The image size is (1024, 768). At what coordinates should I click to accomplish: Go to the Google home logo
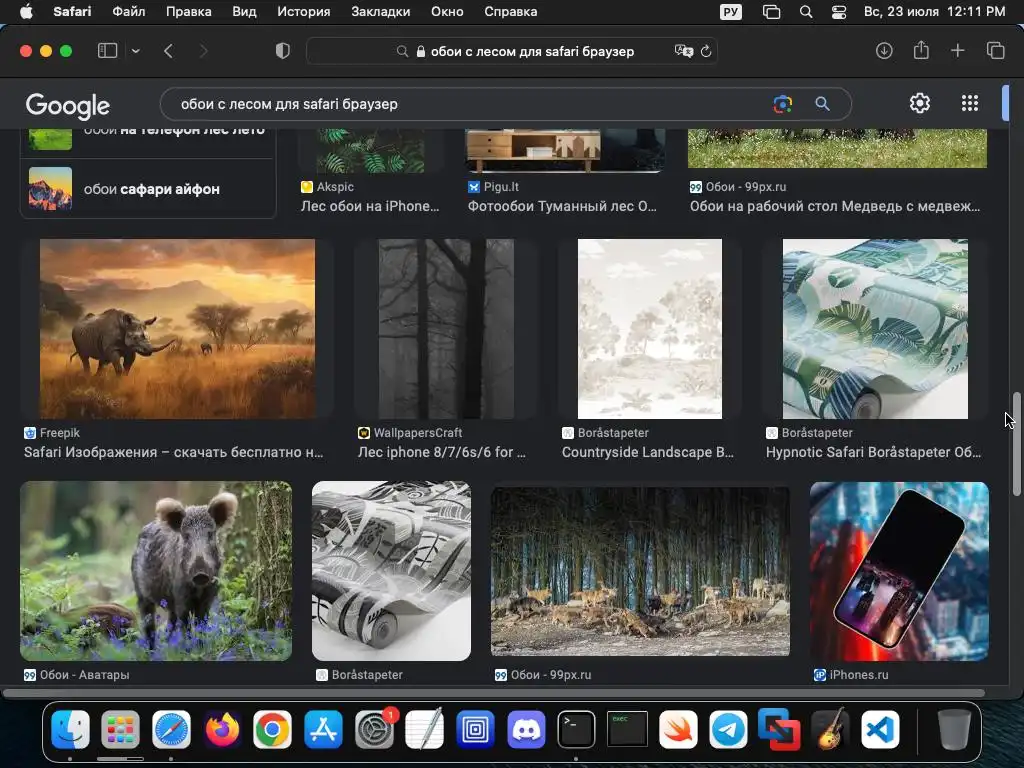[x=67, y=105]
